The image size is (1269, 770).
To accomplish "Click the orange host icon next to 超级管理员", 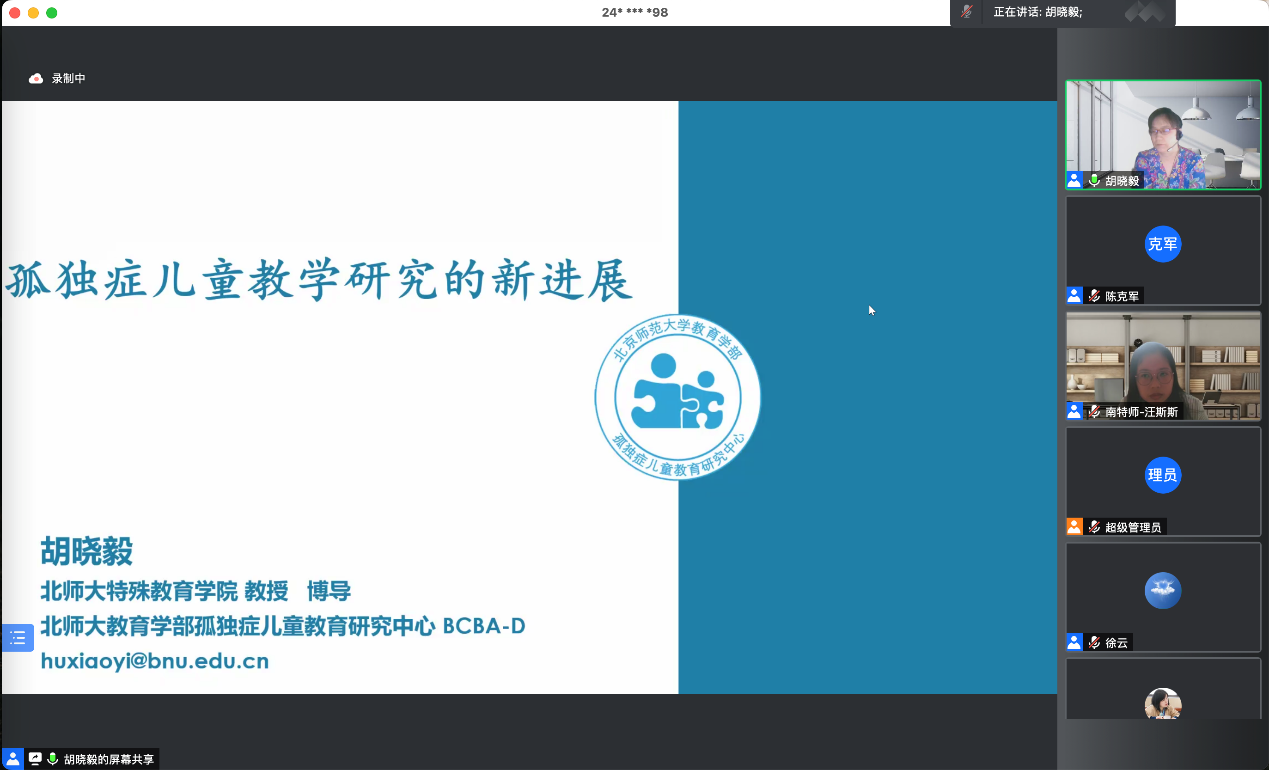I will tap(1074, 527).
